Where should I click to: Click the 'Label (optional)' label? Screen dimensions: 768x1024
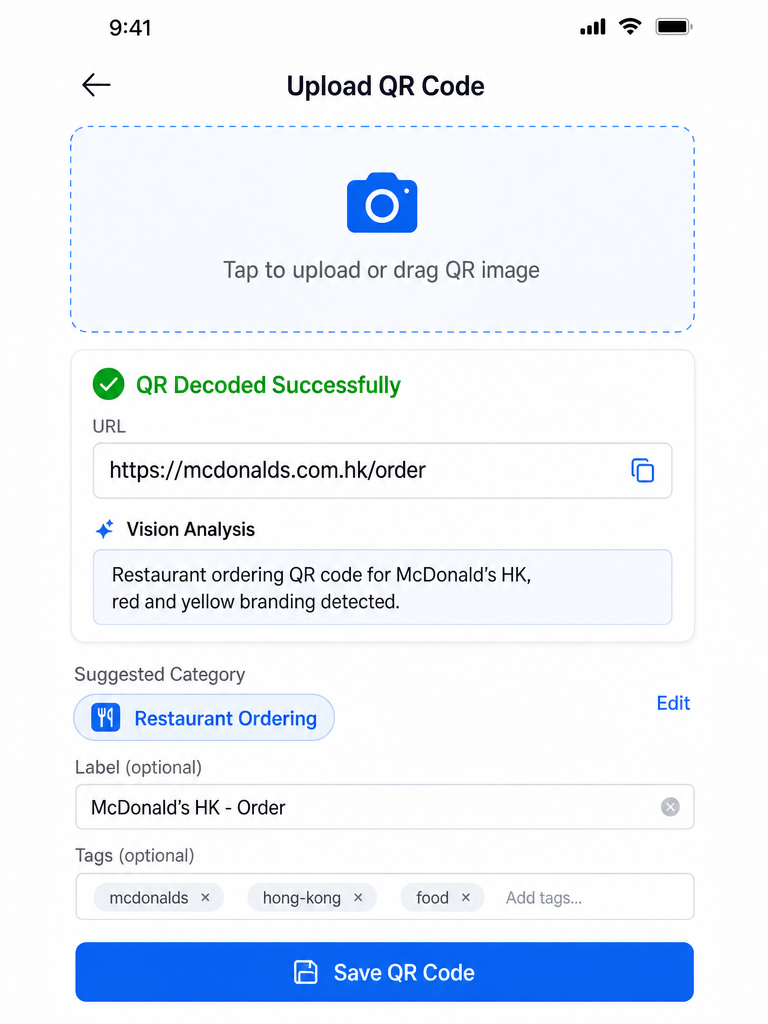[x=138, y=767]
